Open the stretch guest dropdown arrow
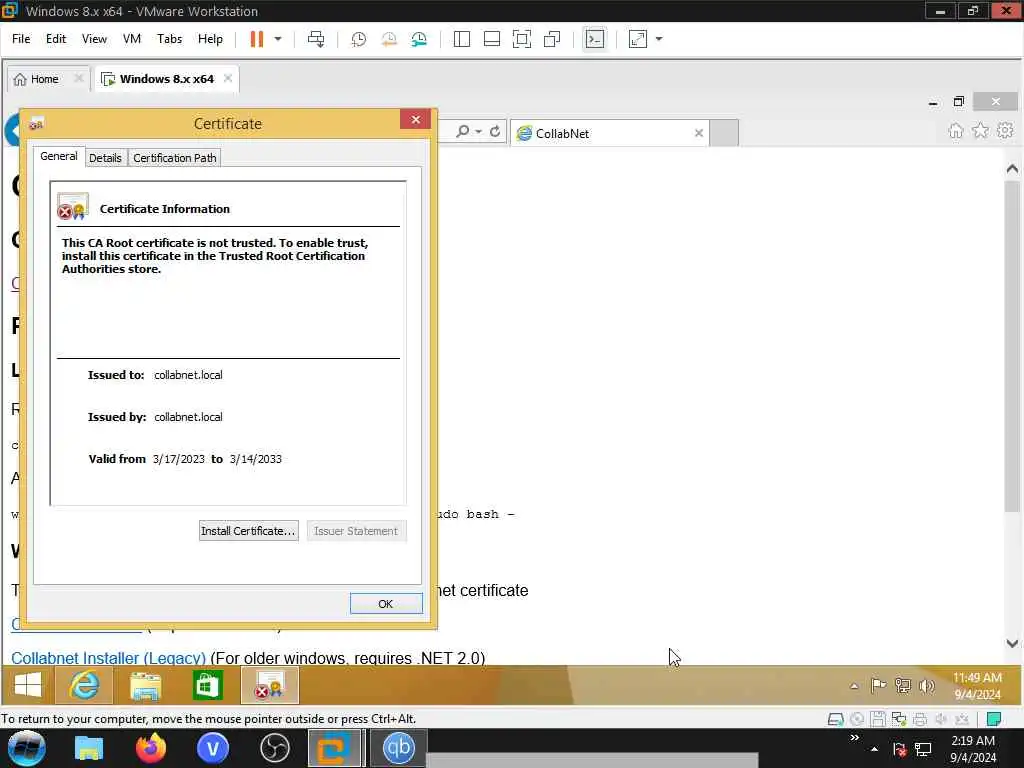Viewport: 1024px width, 768px height. click(x=659, y=39)
